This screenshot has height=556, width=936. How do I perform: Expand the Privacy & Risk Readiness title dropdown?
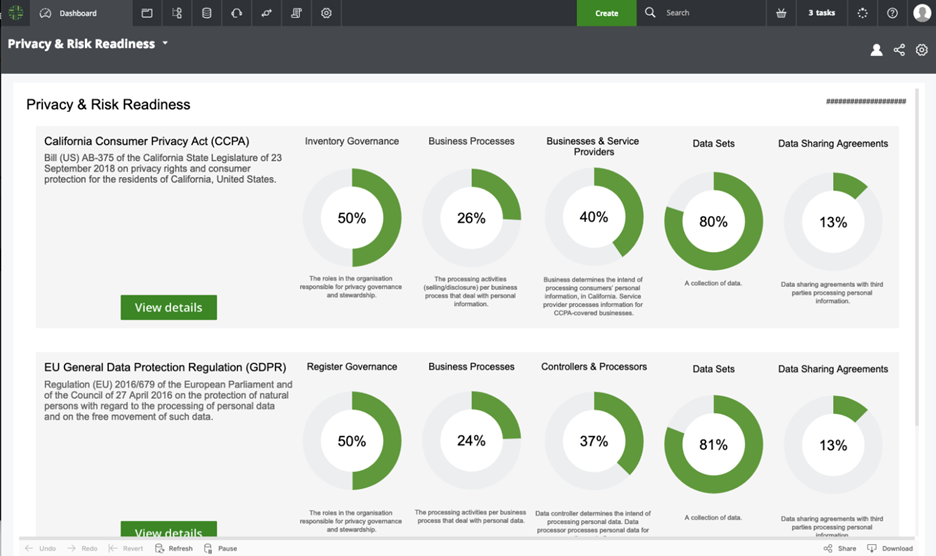[x=165, y=43]
